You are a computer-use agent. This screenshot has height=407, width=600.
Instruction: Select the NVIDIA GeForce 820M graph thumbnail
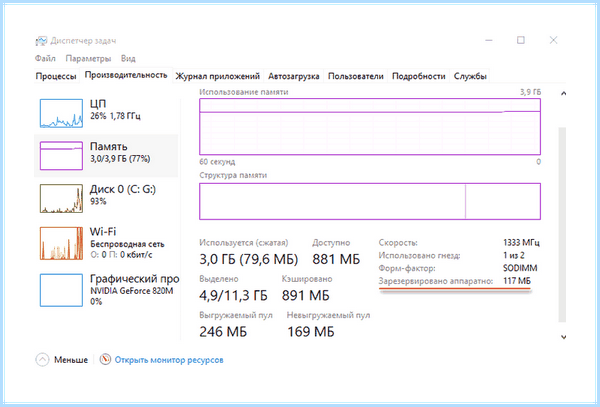(x=61, y=290)
